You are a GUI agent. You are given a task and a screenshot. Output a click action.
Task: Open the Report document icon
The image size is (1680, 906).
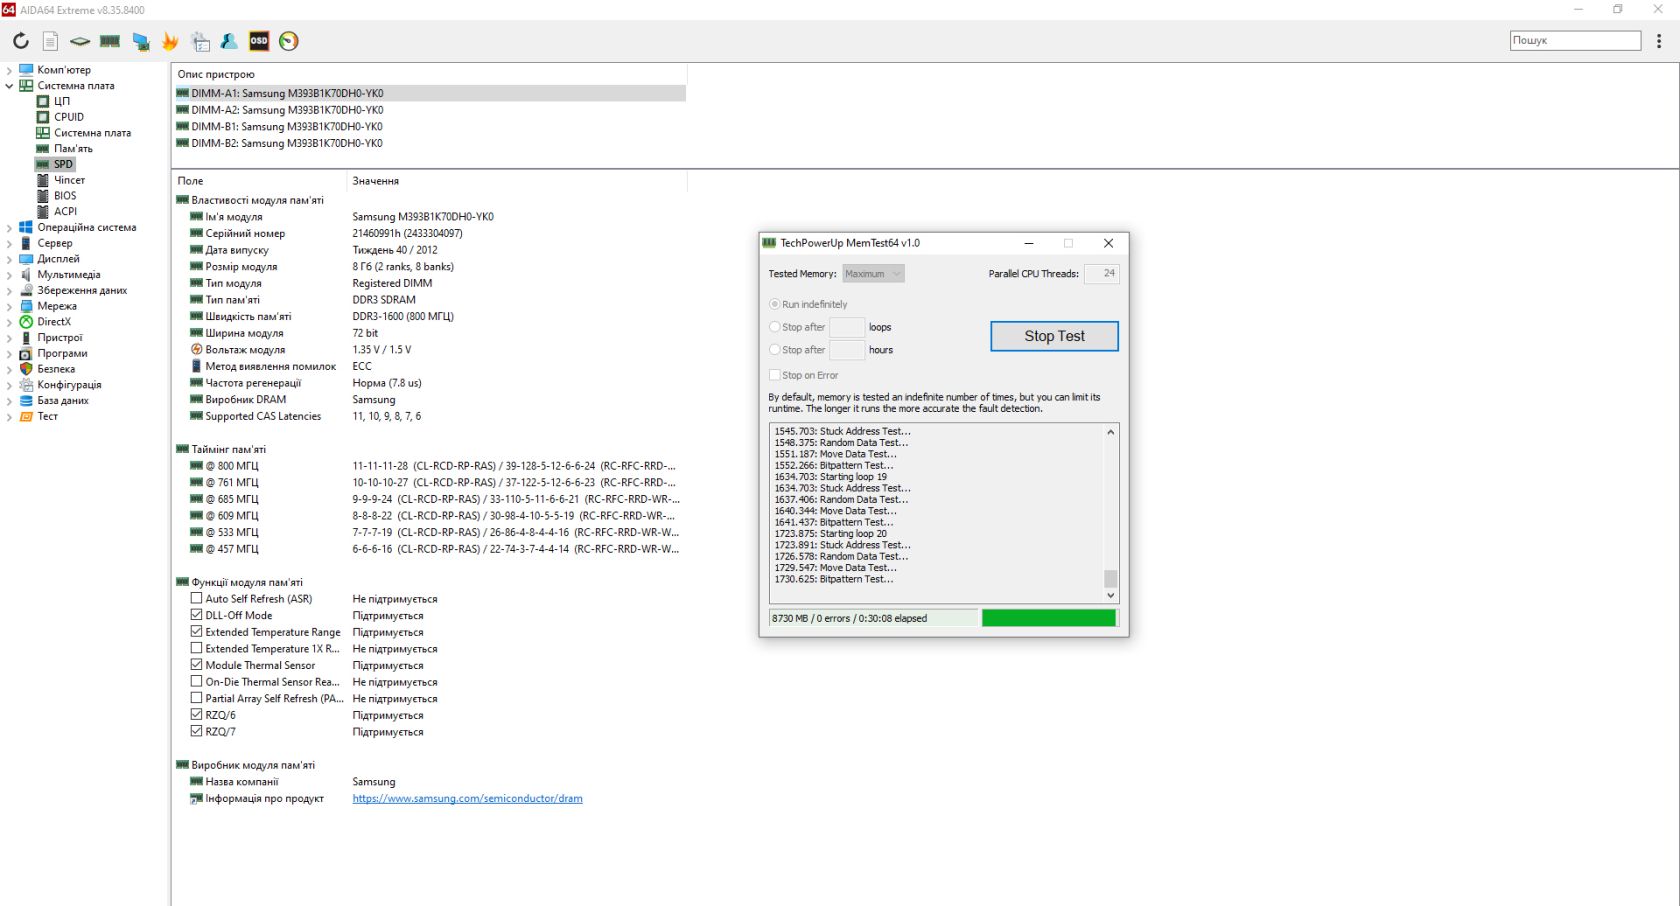click(x=50, y=41)
